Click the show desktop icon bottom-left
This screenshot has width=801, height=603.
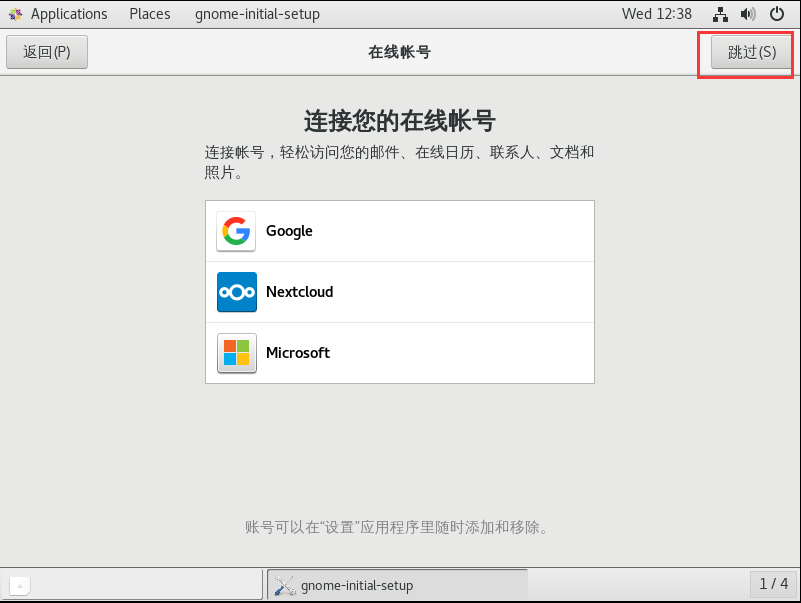pos(19,585)
